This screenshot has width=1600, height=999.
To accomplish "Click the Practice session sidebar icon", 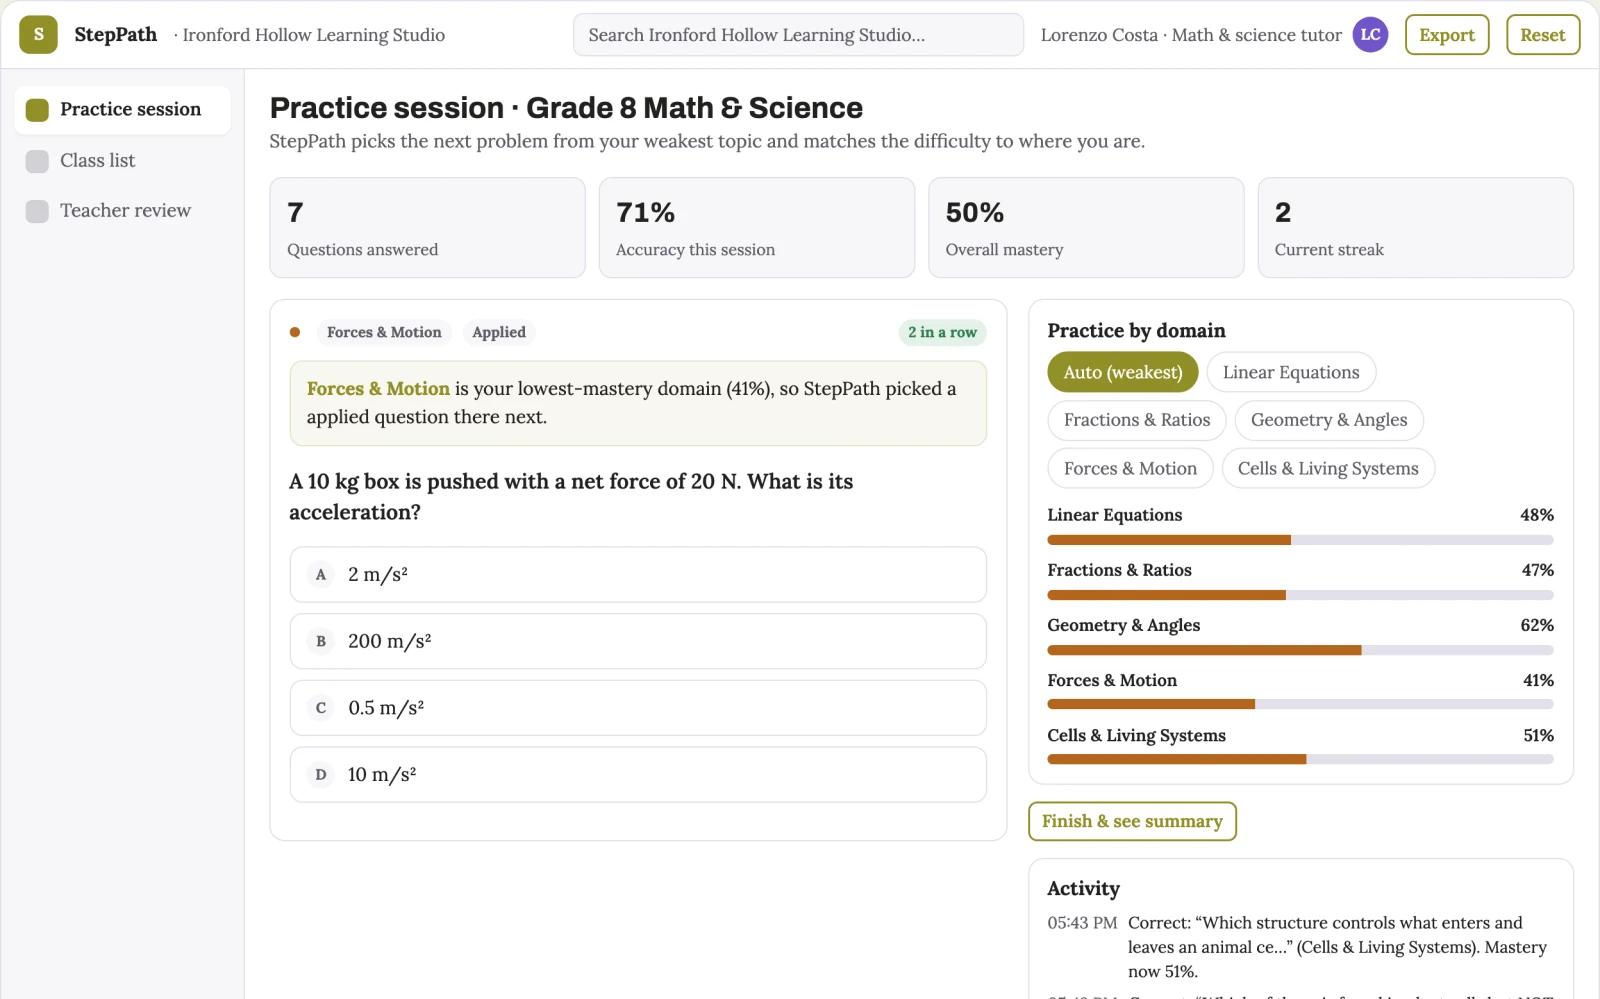I will pyautogui.click(x=37, y=110).
